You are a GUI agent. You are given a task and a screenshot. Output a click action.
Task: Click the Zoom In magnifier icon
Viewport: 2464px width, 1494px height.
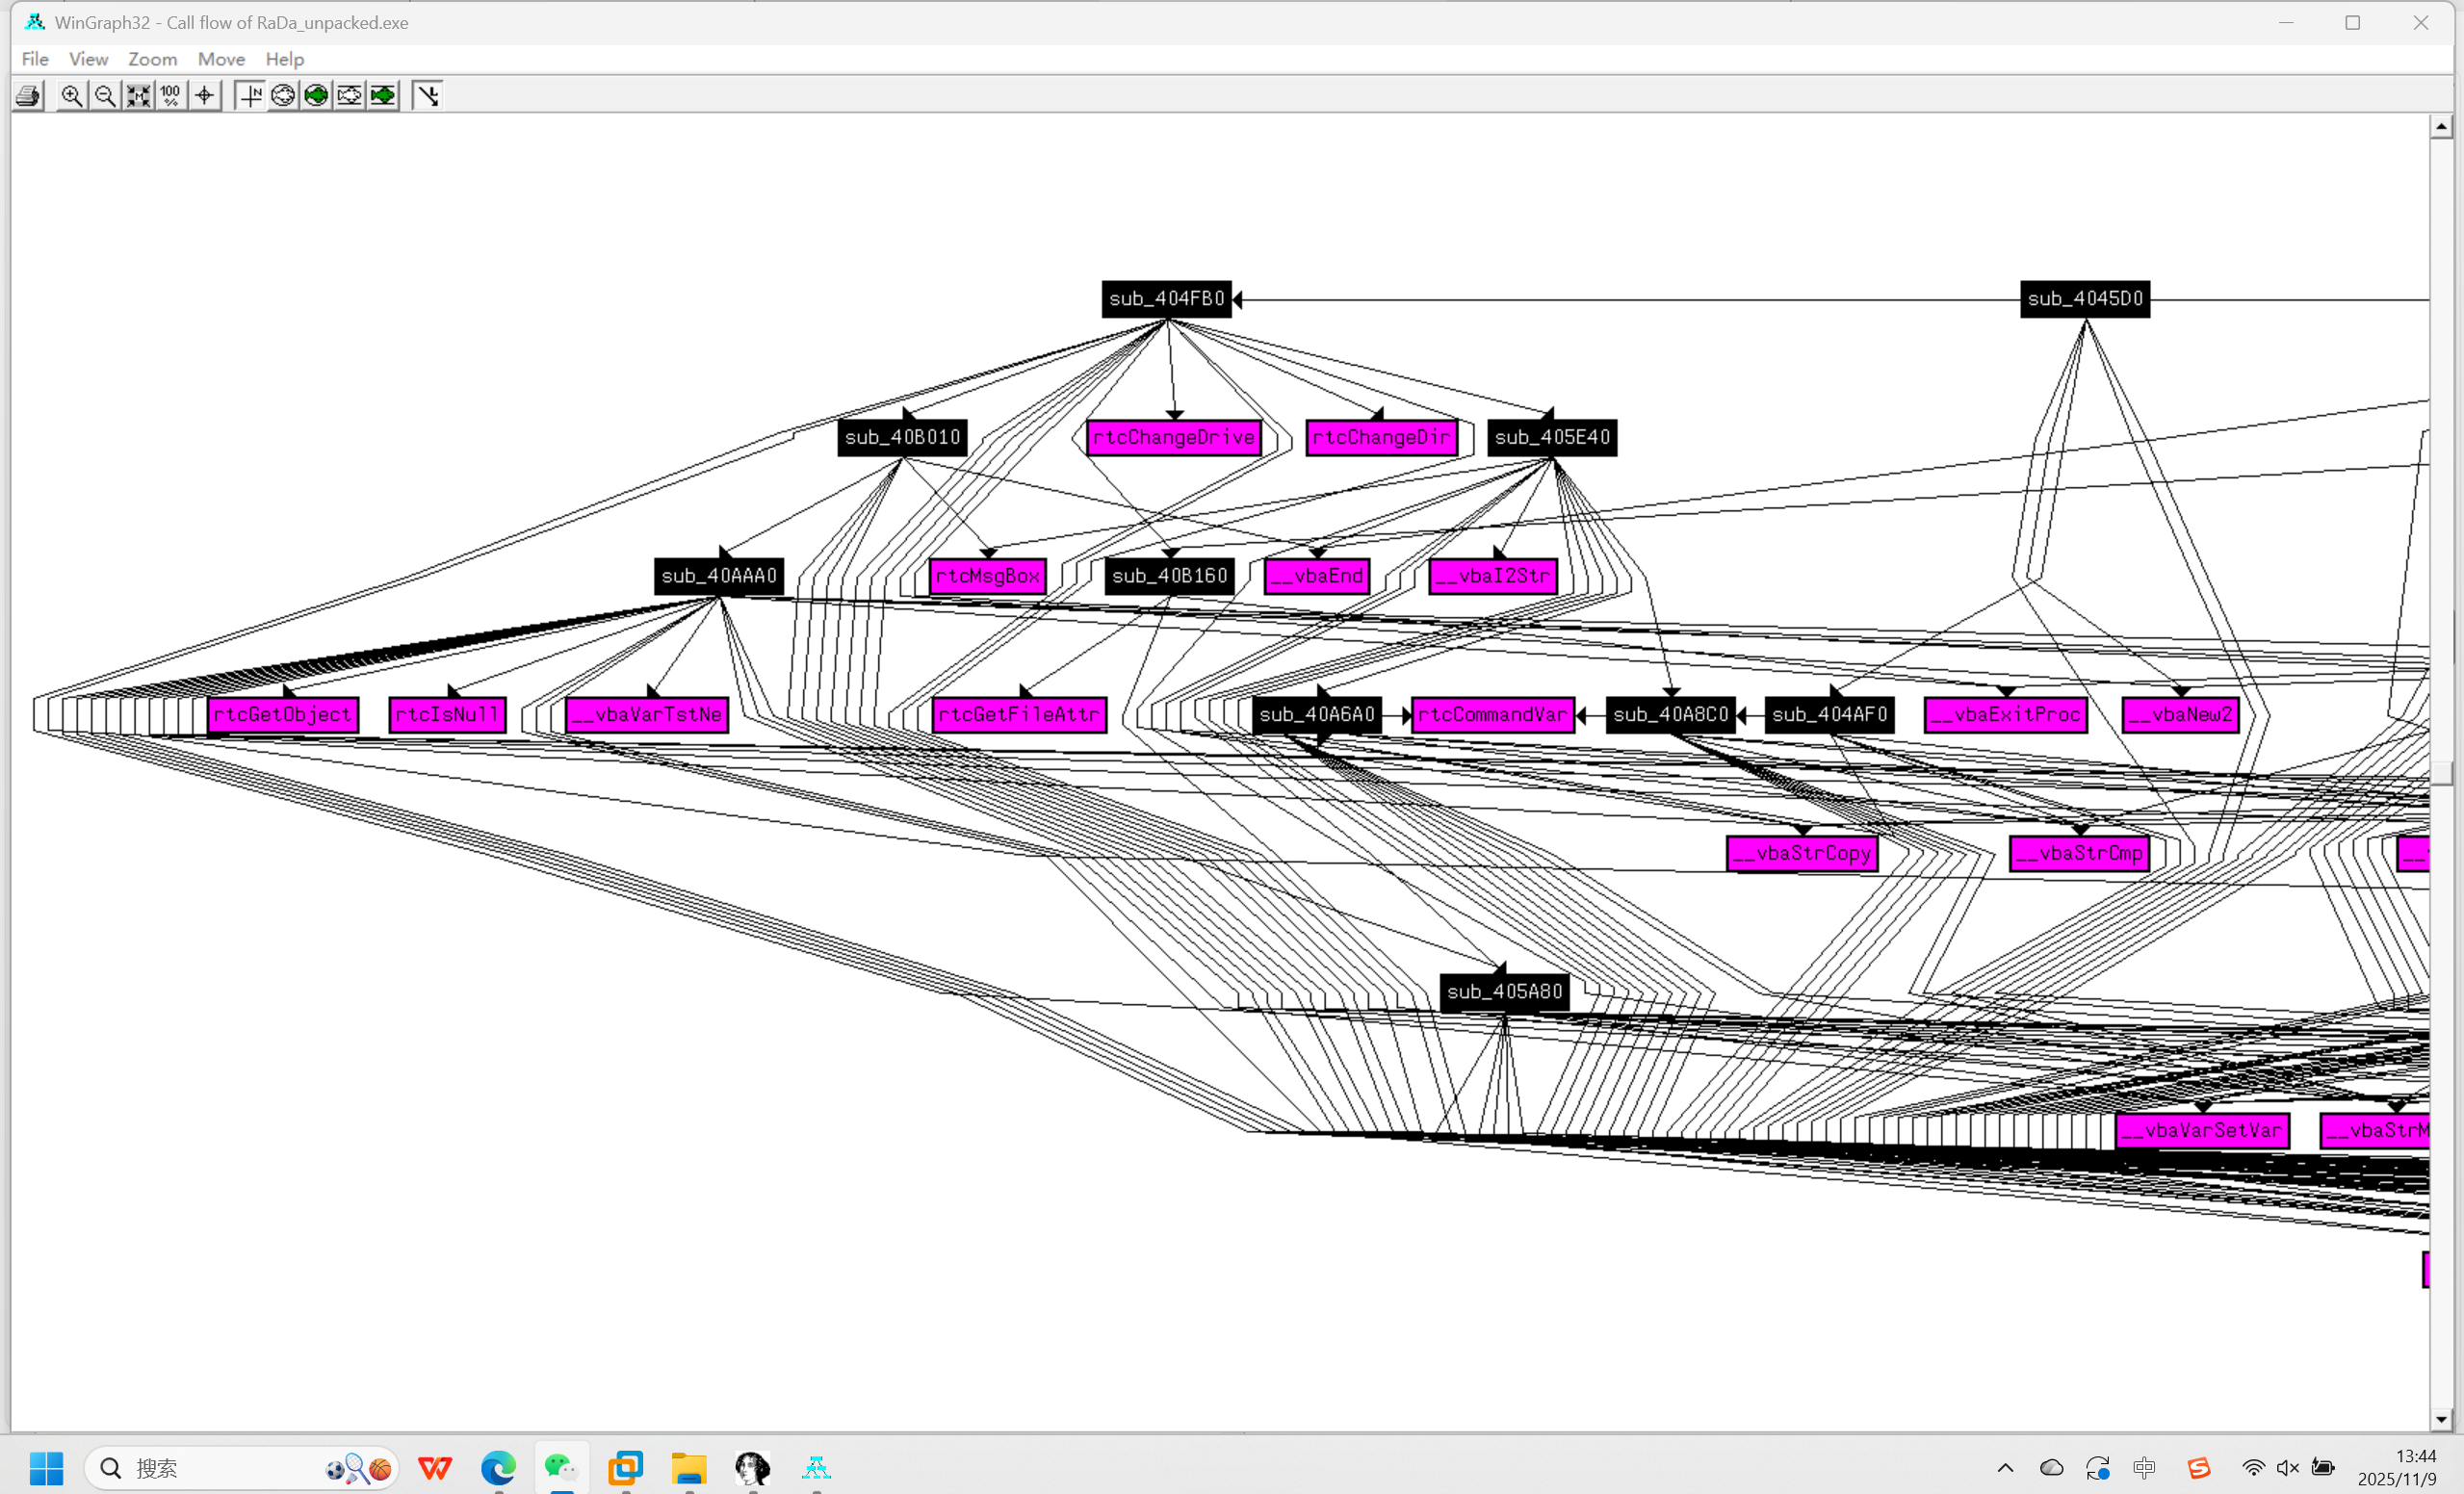tap(71, 96)
